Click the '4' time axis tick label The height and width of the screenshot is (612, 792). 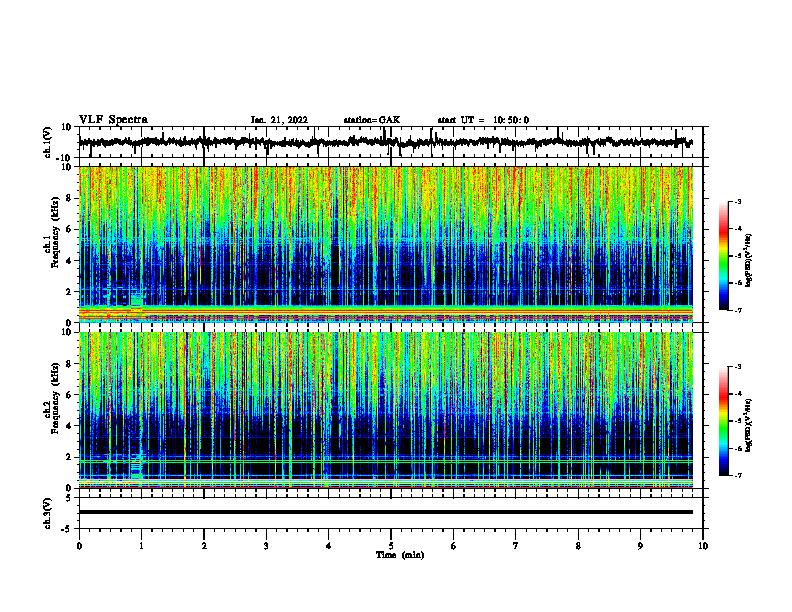[329, 546]
